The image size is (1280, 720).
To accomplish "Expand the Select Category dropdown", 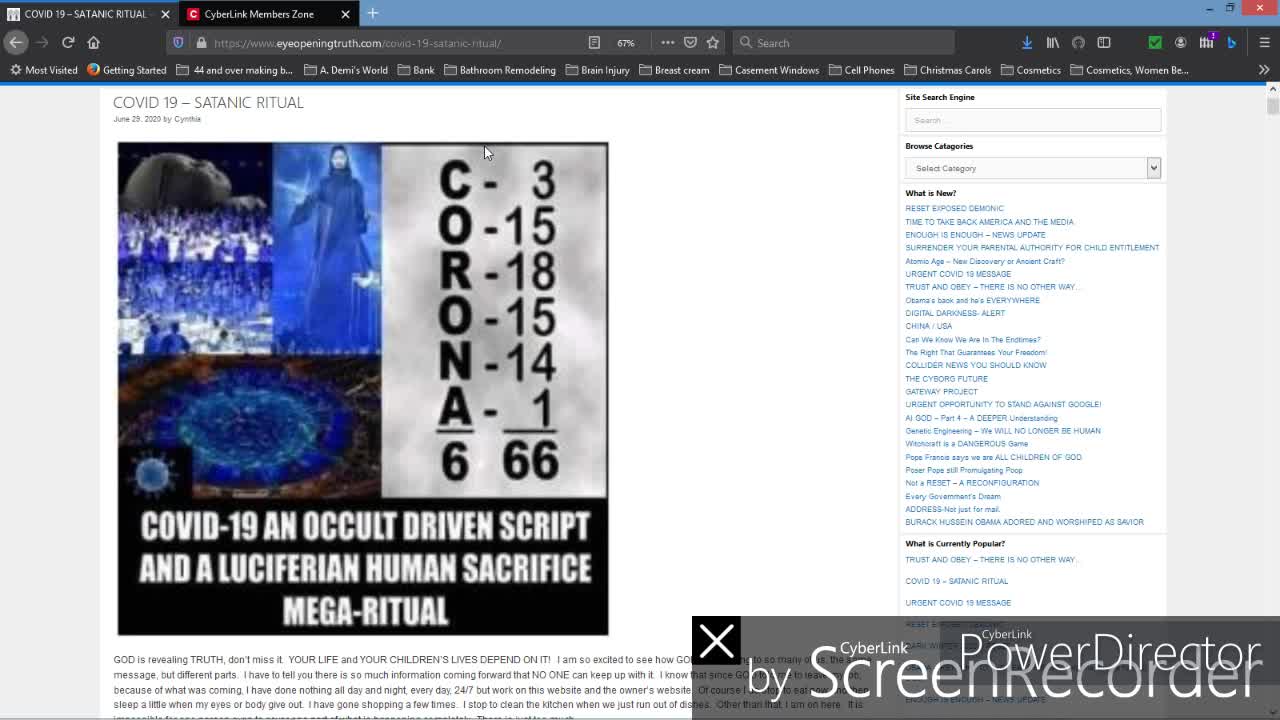I will tap(1033, 168).
